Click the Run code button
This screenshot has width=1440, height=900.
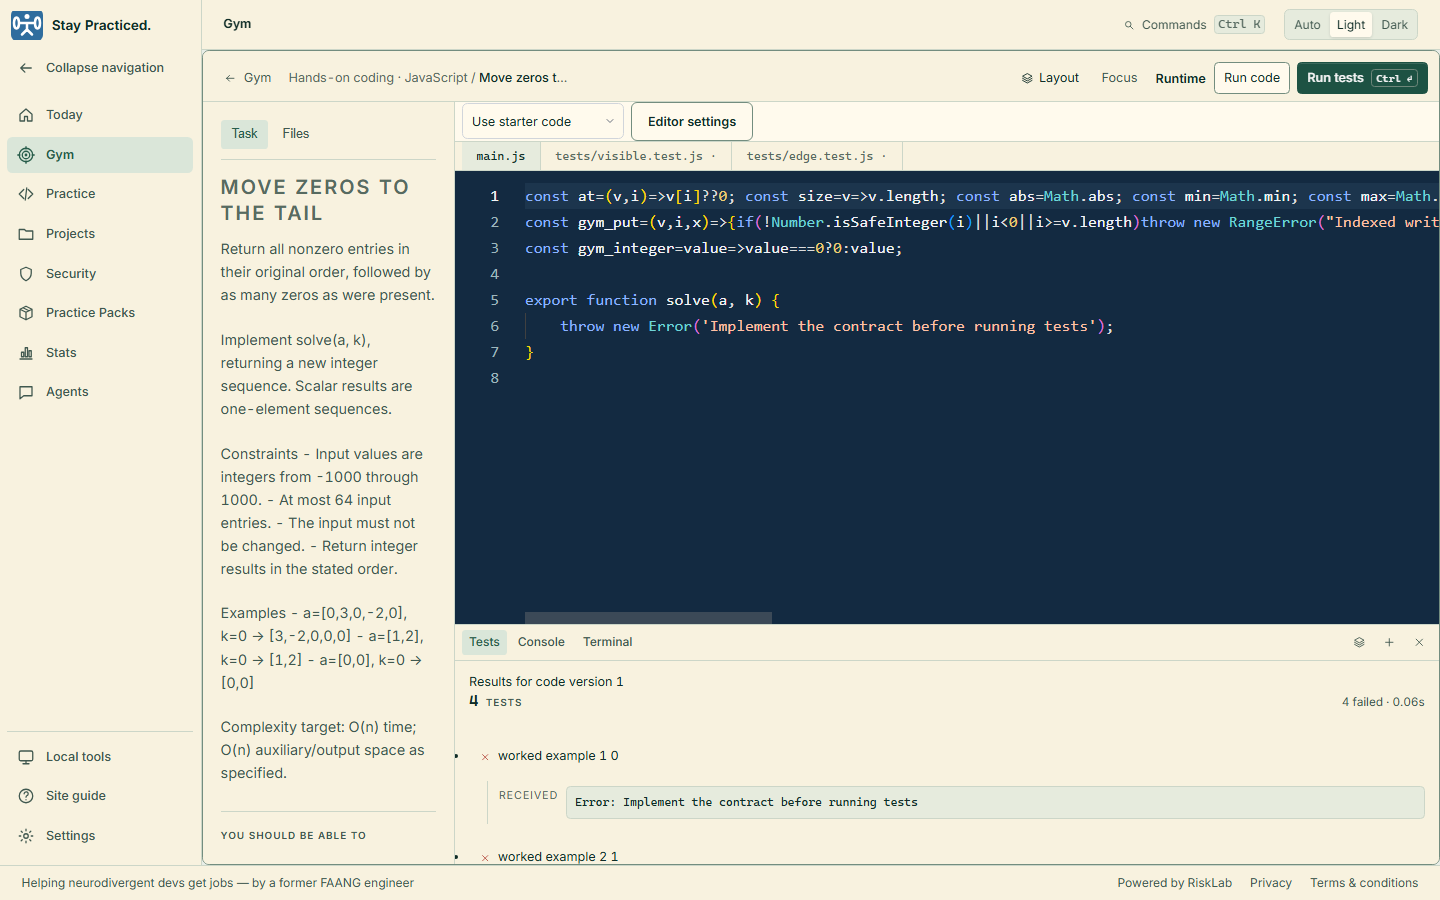pyautogui.click(x=1252, y=78)
